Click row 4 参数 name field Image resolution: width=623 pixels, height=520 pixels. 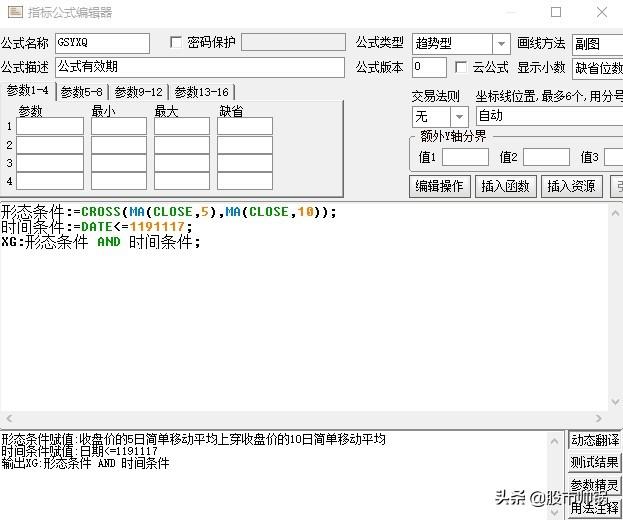(x=50, y=181)
